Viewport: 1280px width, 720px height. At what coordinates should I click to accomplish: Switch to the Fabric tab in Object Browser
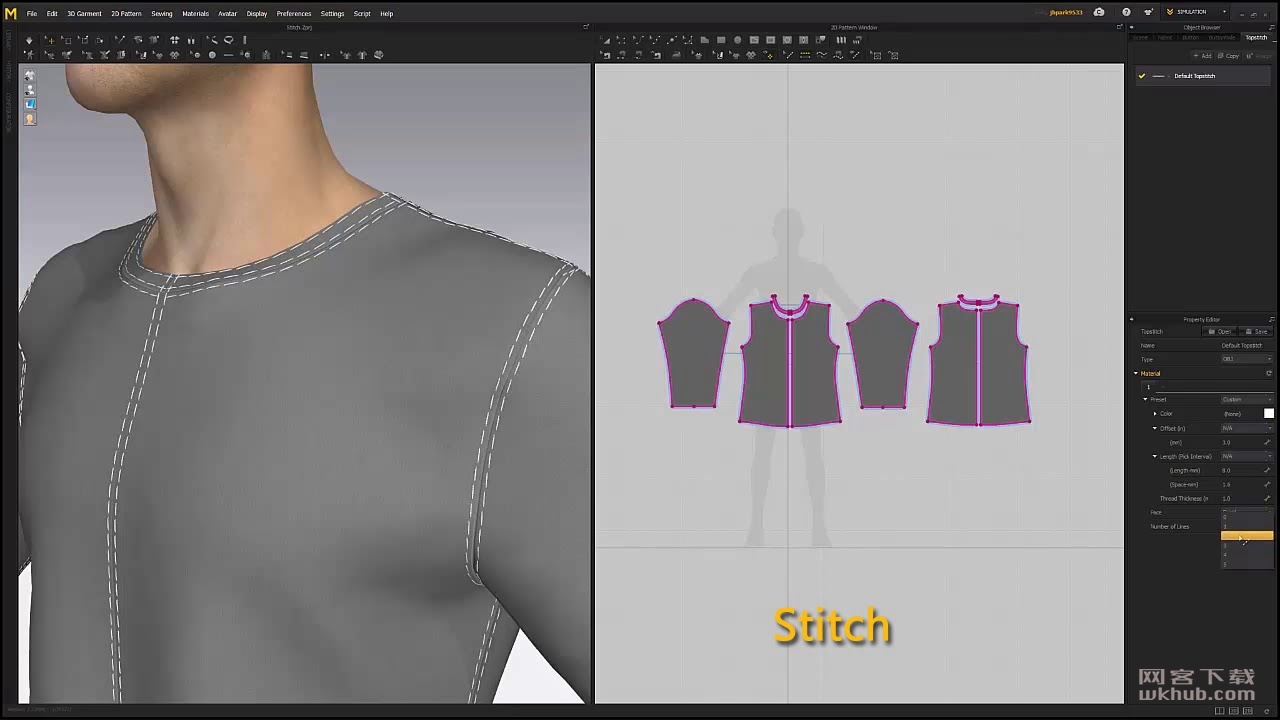(x=1164, y=37)
